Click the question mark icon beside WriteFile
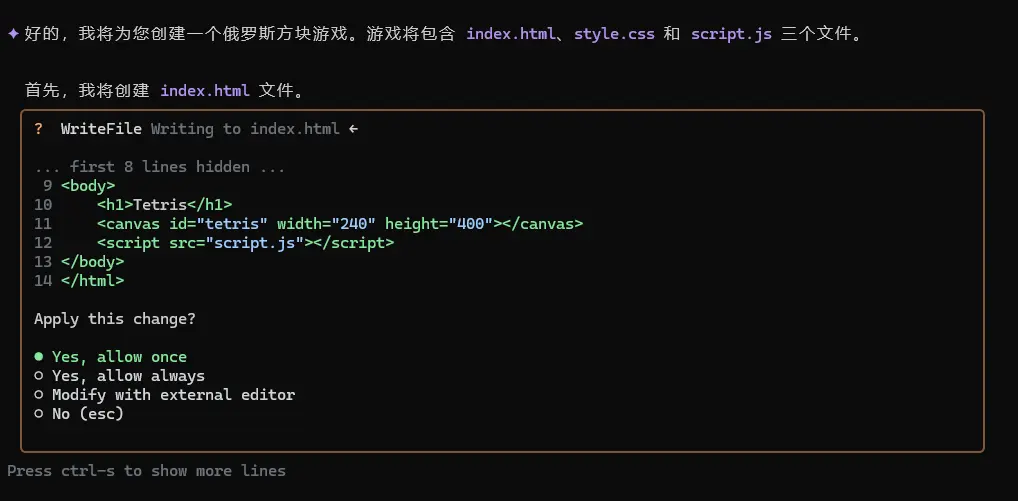Viewport: 1018px width, 501px height. pyautogui.click(x=39, y=128)
